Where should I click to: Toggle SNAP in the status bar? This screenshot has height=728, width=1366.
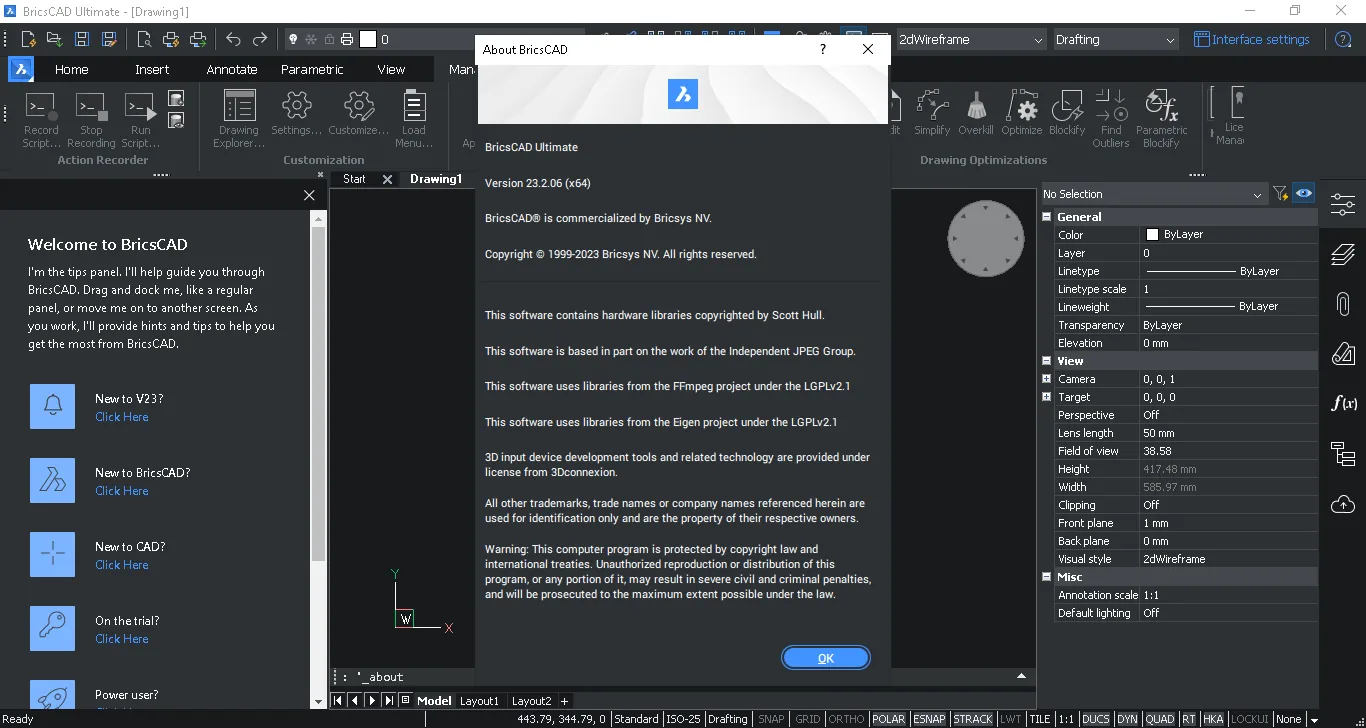[x=771, y=719]
